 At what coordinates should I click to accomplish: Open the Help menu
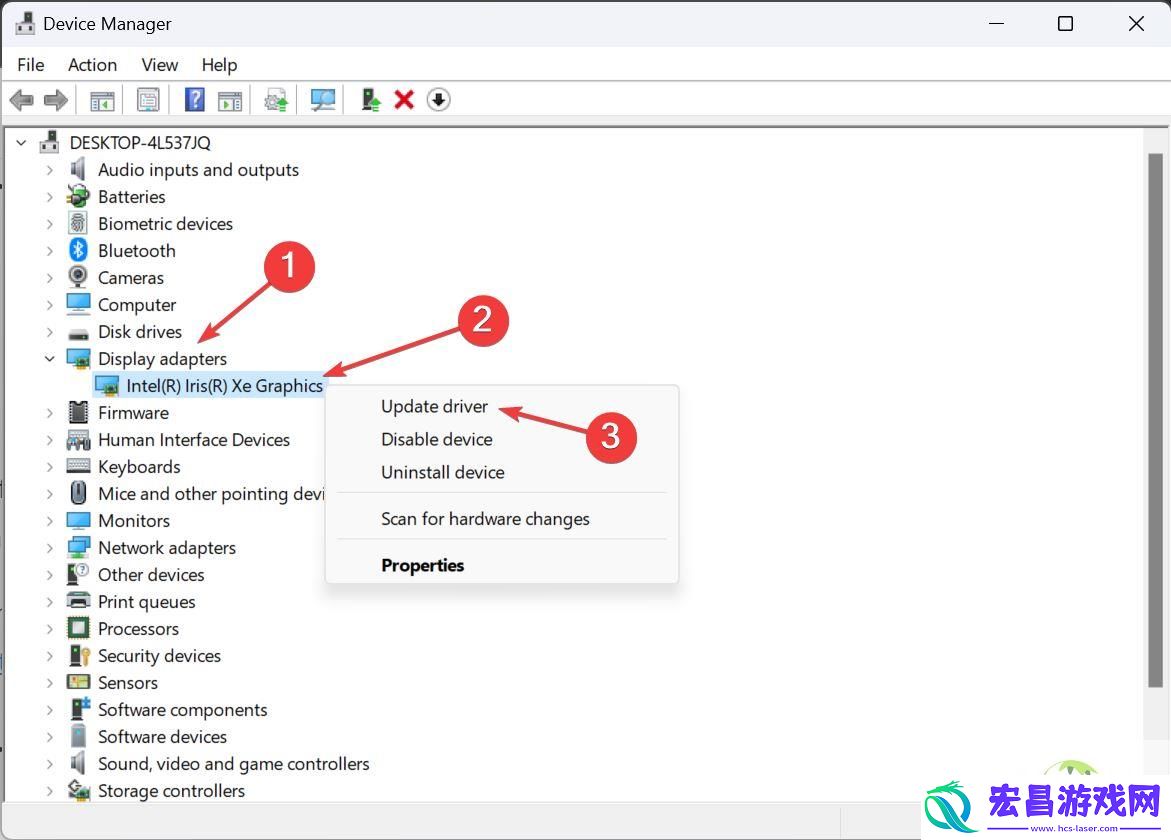[219, 65]
